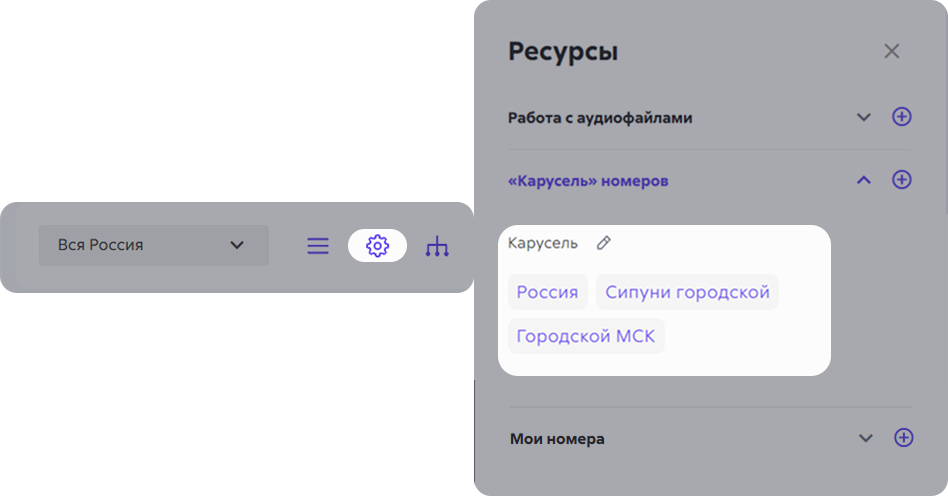Click the Работа с аудиофайлами heading
Image resolution: width=948 pixels, height=496 pixels.
(600, 118)
